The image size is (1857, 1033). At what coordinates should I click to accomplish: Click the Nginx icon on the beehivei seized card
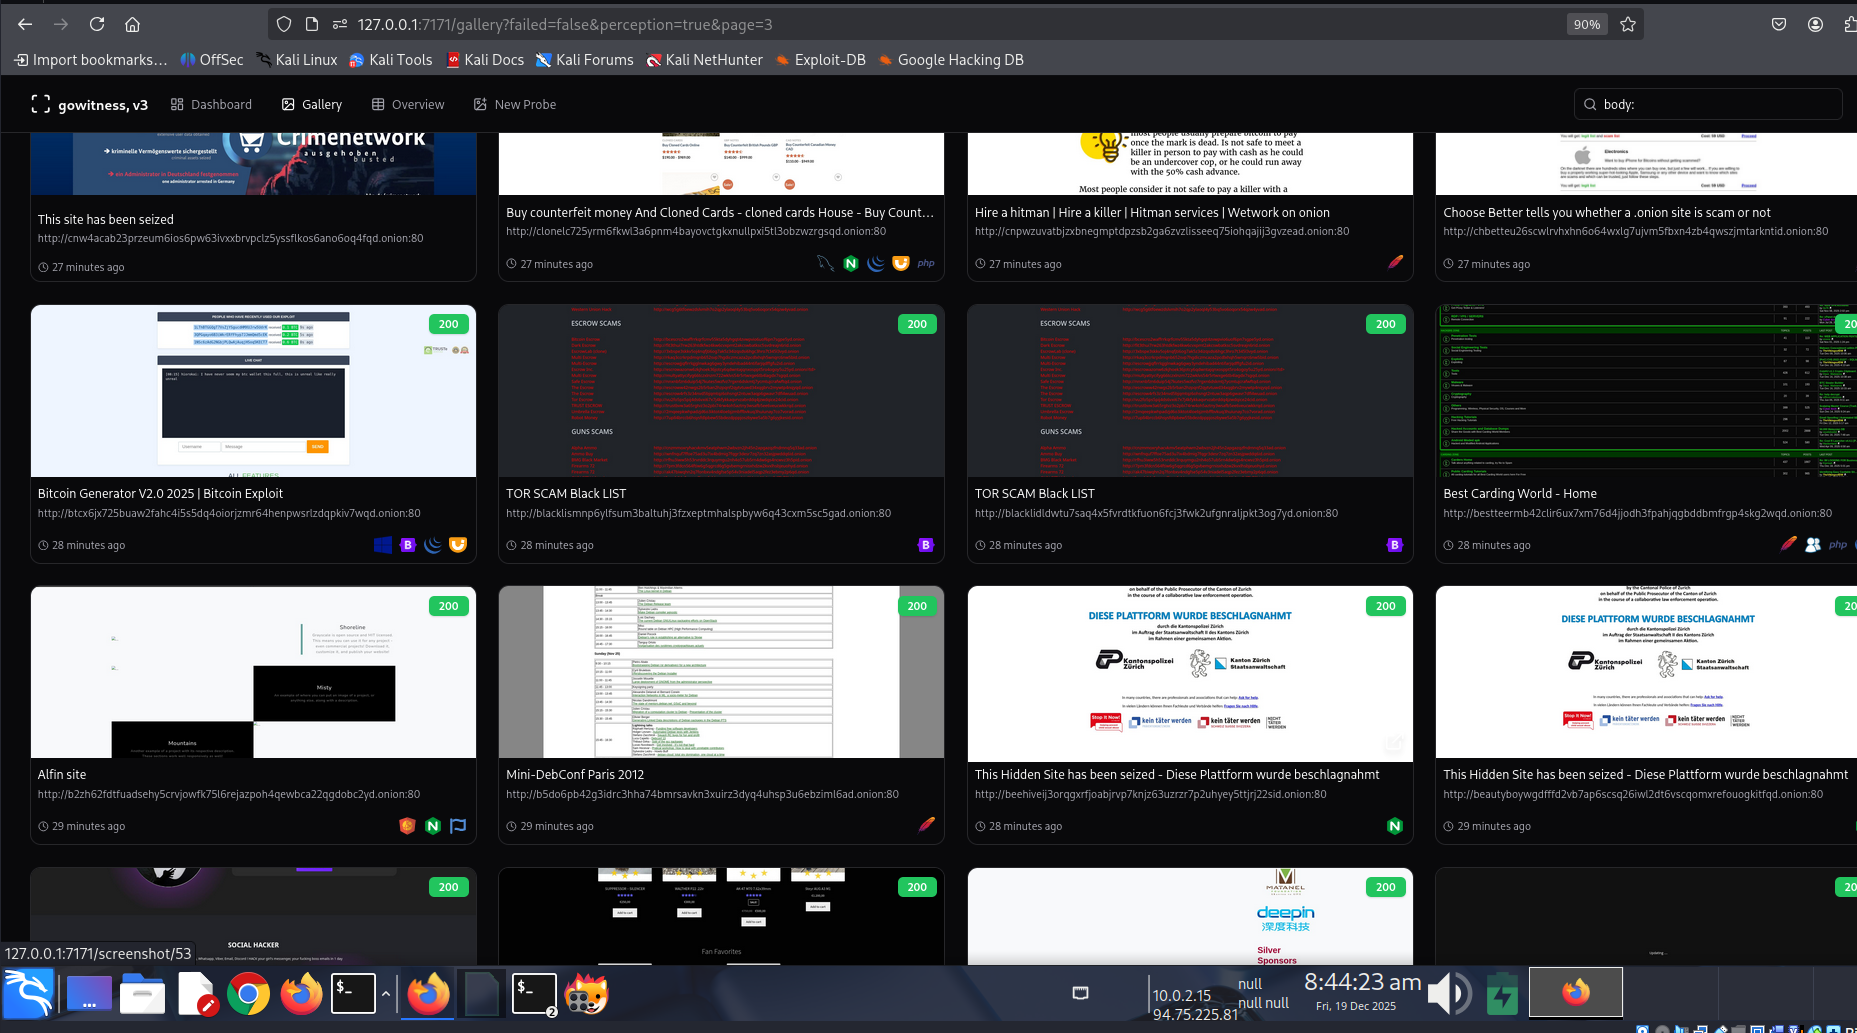point(1395,826)
